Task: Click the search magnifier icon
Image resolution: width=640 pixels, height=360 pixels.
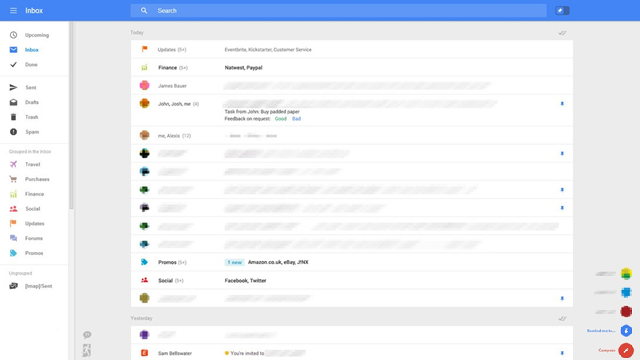Action: [x=144, y=11]
